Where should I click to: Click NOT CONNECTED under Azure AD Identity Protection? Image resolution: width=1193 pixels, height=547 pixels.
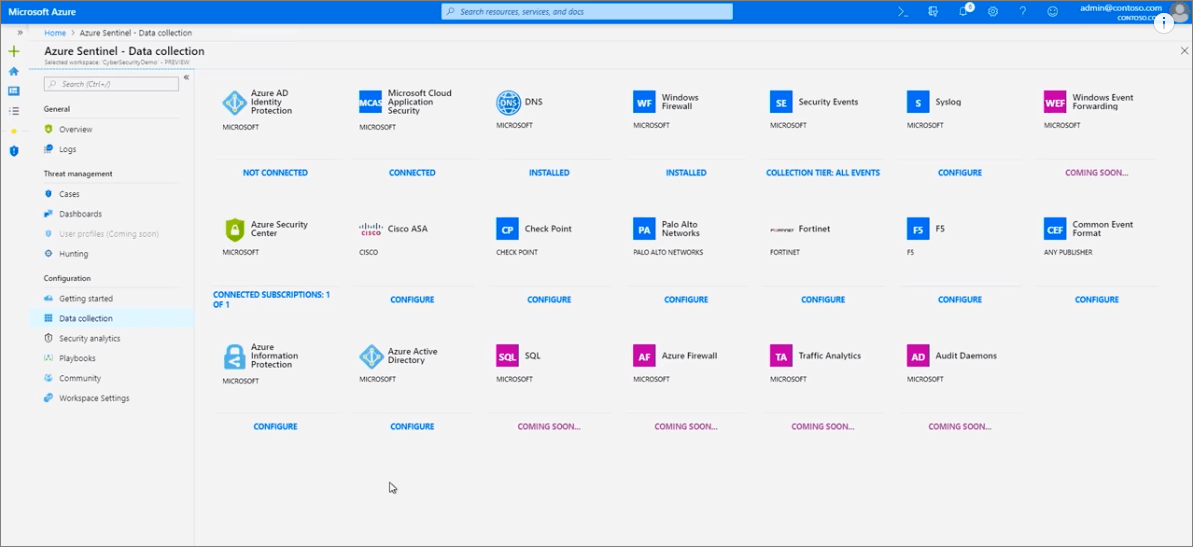[x=275, y=173]
